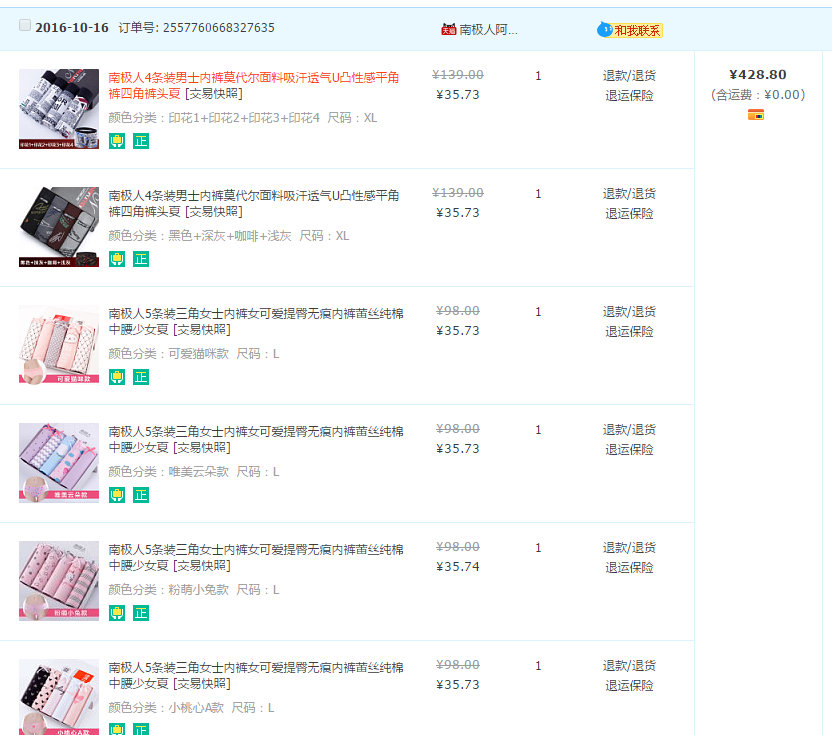
Task: Click green shield badge on 黑色+深灰 row
Action: pos(117,259)
